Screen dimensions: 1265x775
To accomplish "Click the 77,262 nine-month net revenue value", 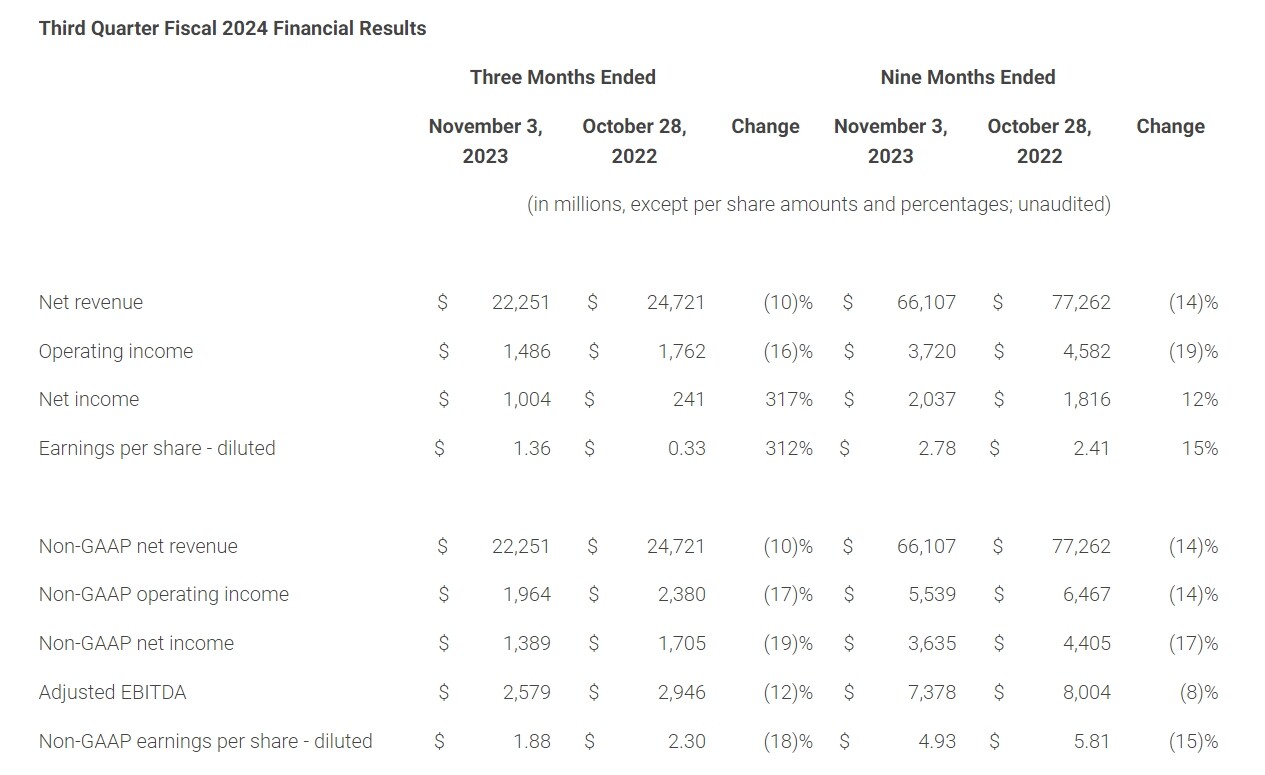I will tap(1081, 302).
